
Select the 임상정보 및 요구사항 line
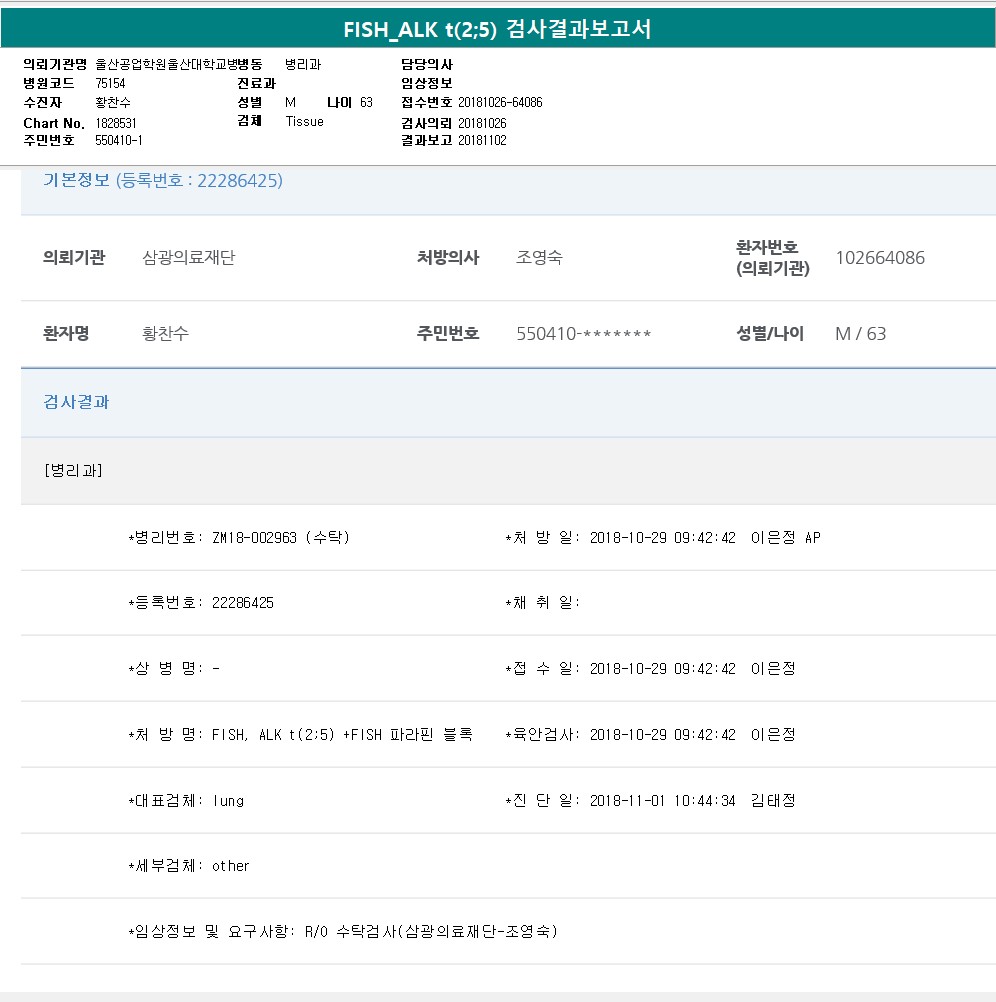(342, 932)
